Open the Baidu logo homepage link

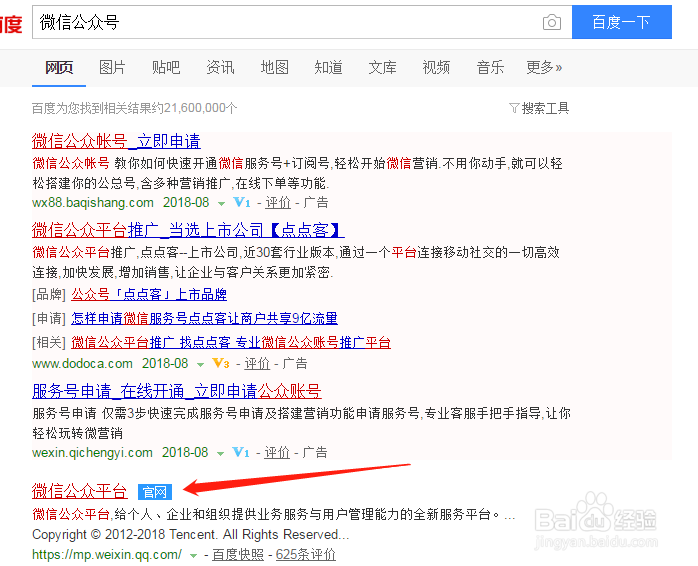click(10, 24)
